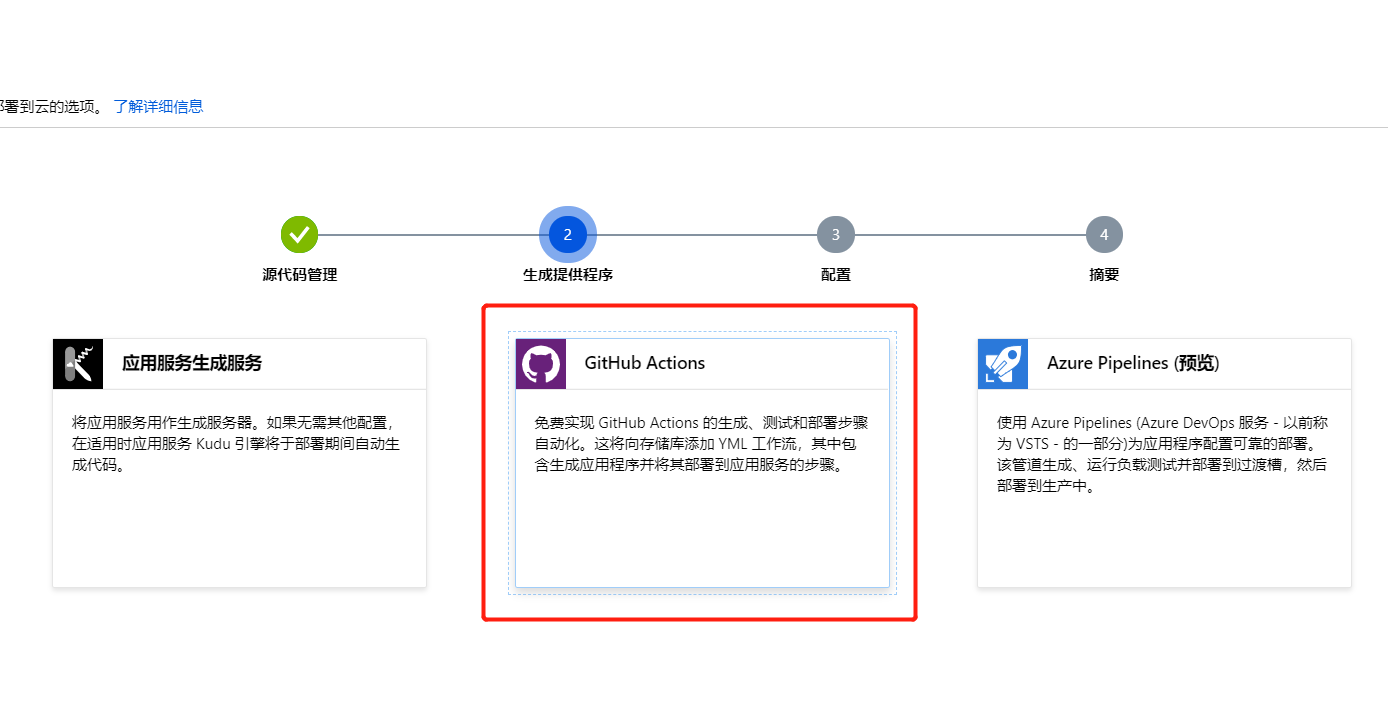Jump to step 3 circle in wizard
1388x702 pixels.
(x=836, y=235)
